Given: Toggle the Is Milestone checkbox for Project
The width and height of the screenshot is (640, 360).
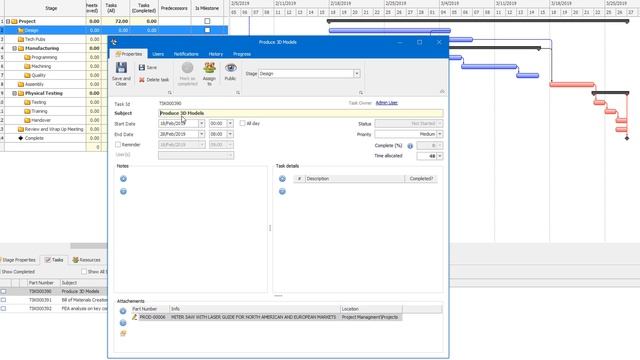Looking at the screenshot, I should (x=207, y=21).
